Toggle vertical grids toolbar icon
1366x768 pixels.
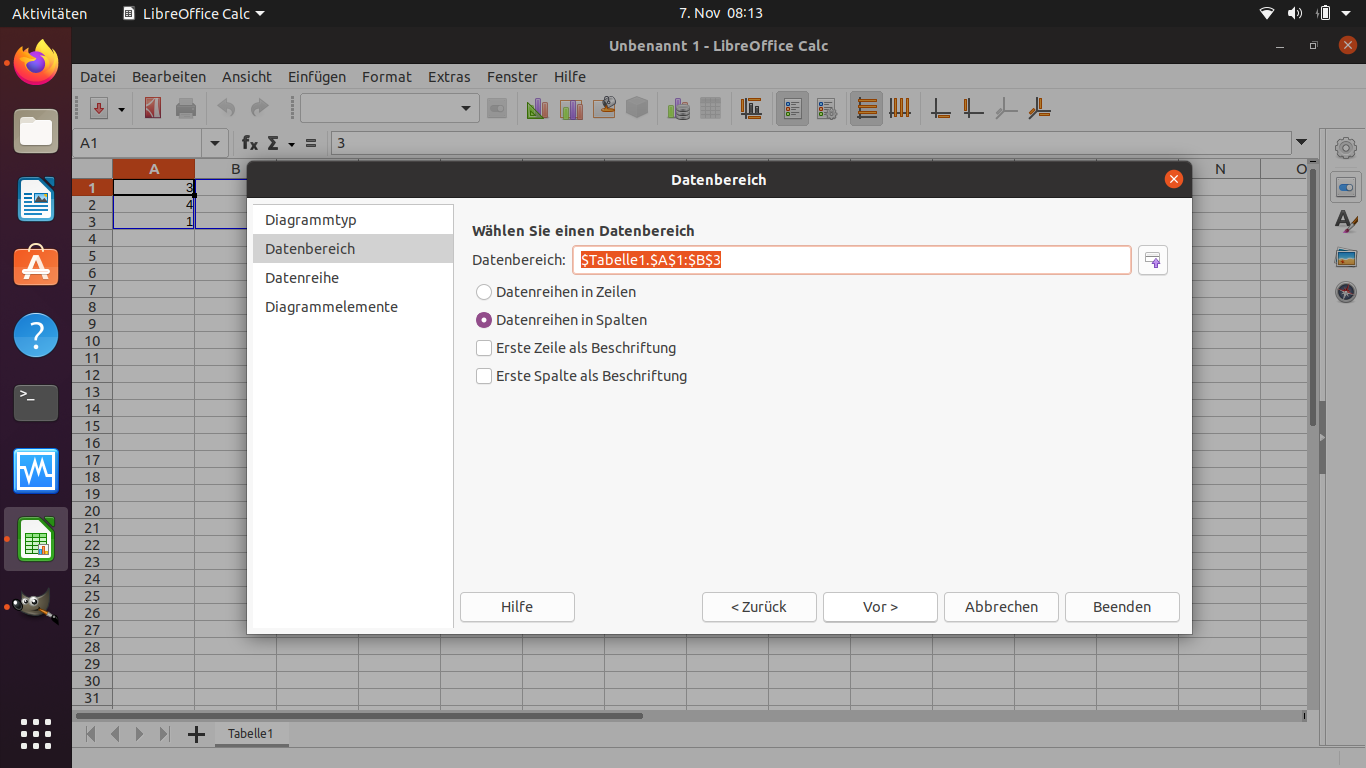point(900,108)
